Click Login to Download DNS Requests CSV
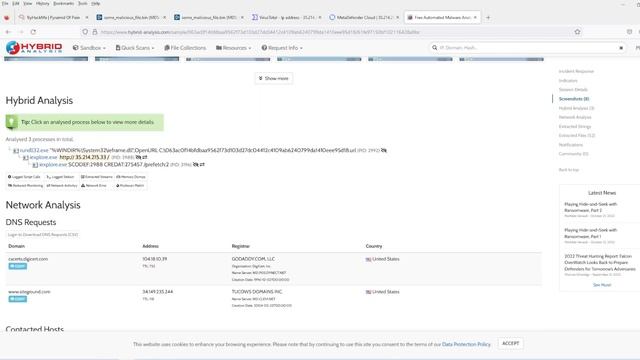640x360 pixels. click(43, 235)
